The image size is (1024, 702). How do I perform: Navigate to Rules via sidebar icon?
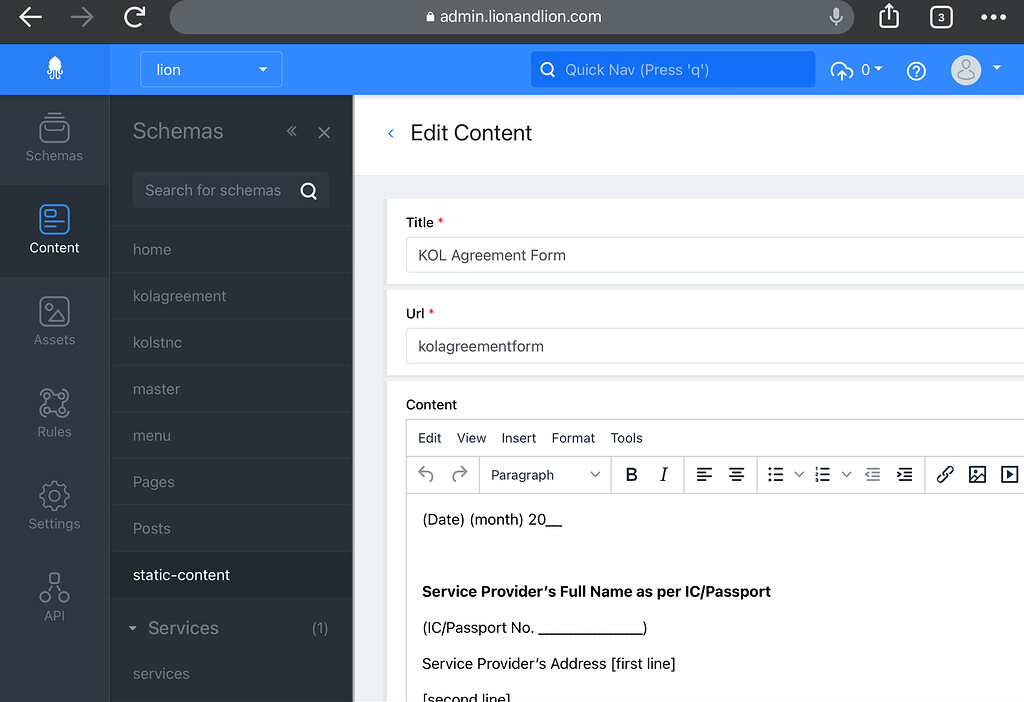[54, 410]
